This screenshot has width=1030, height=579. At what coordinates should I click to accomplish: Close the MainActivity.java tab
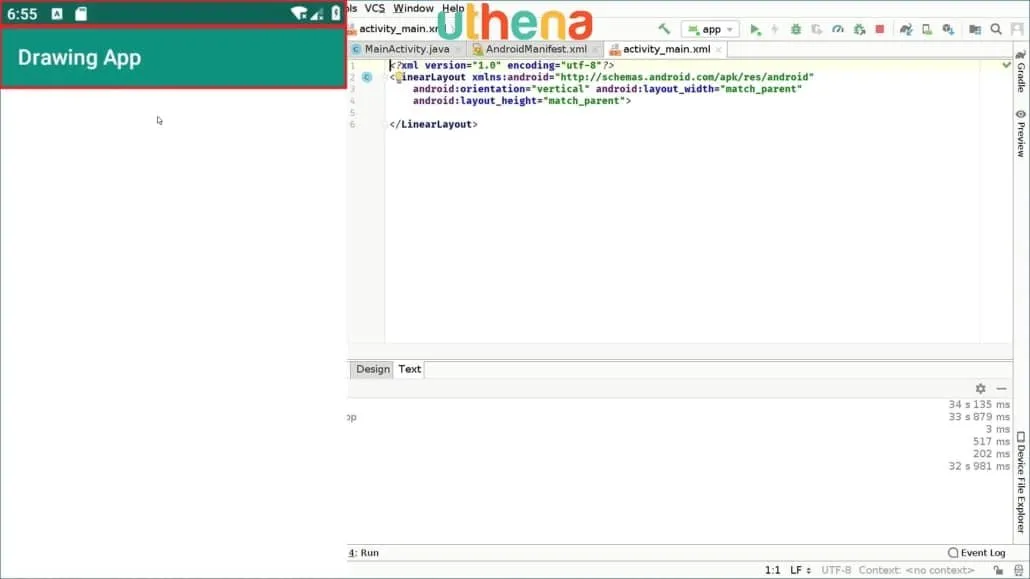(x=458, y=50)
